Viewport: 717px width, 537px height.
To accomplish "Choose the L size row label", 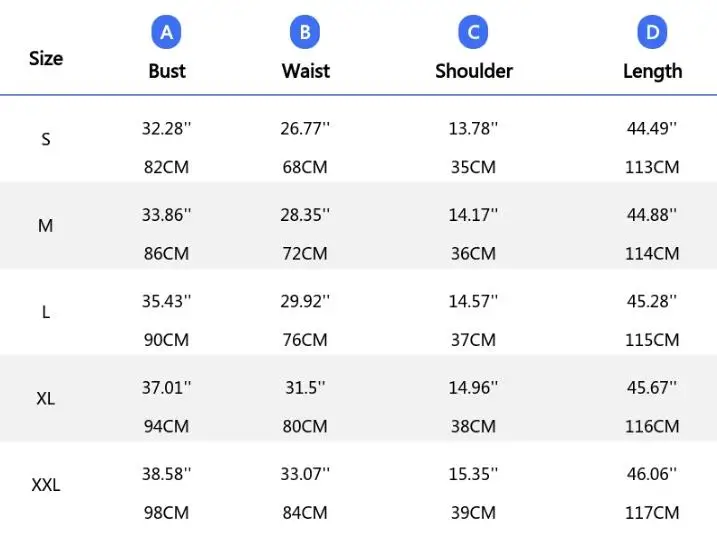I will click(46, 312).
